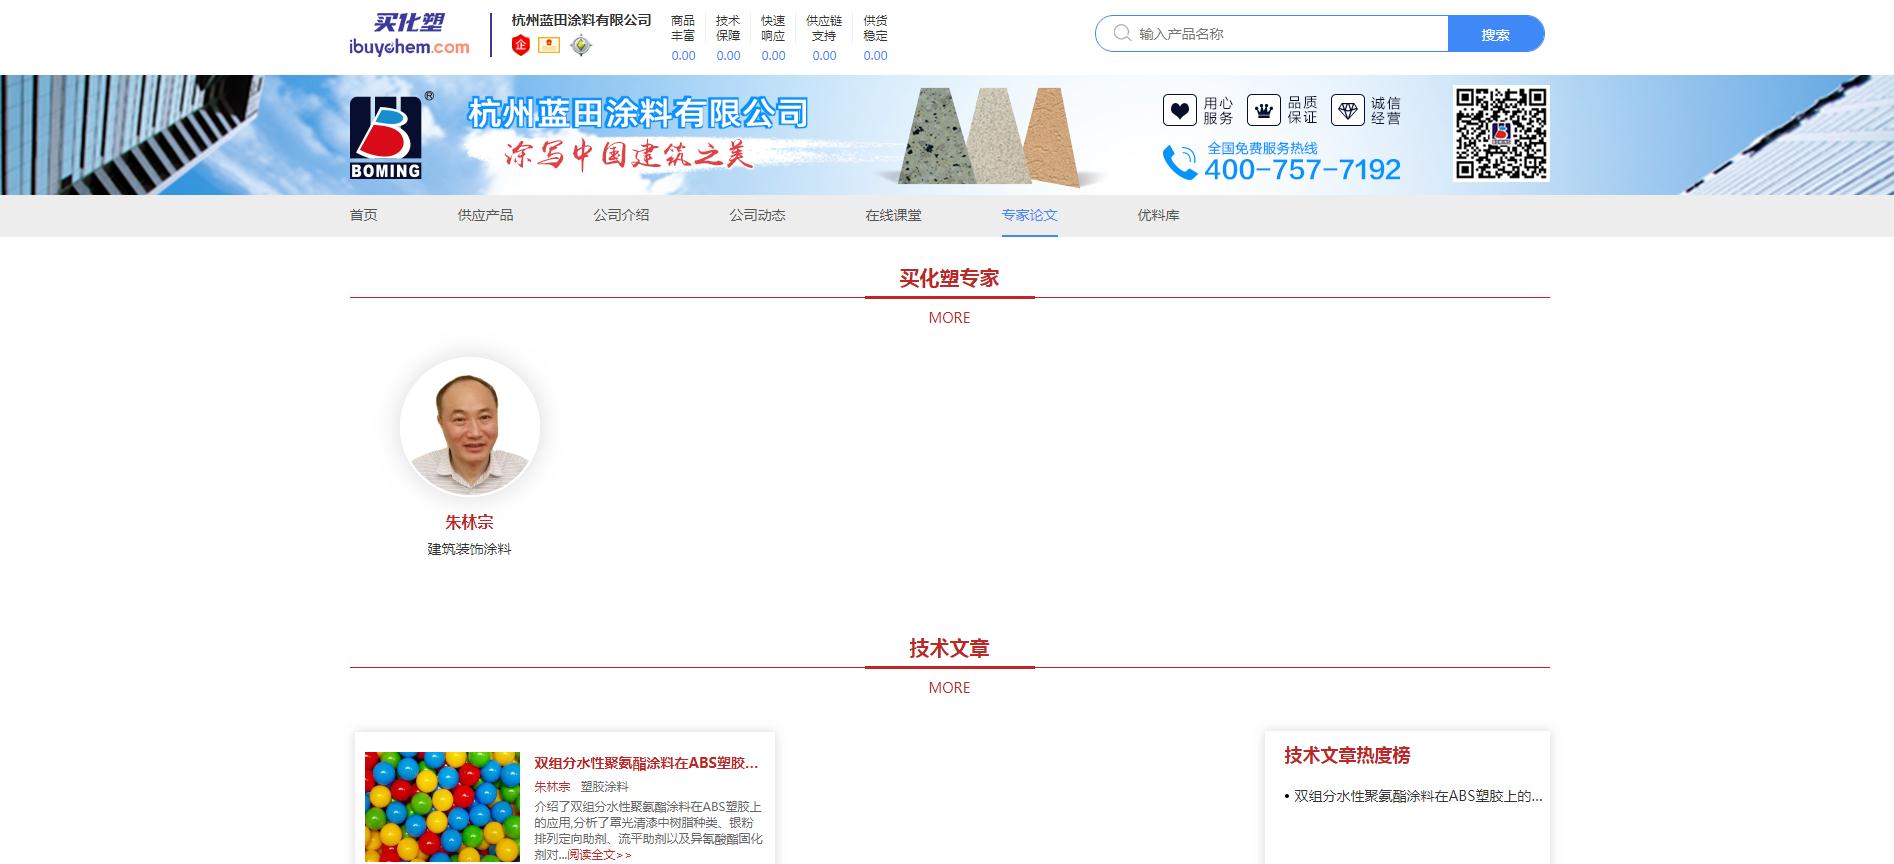Click the heart icon beside 用心服务

1180,110
